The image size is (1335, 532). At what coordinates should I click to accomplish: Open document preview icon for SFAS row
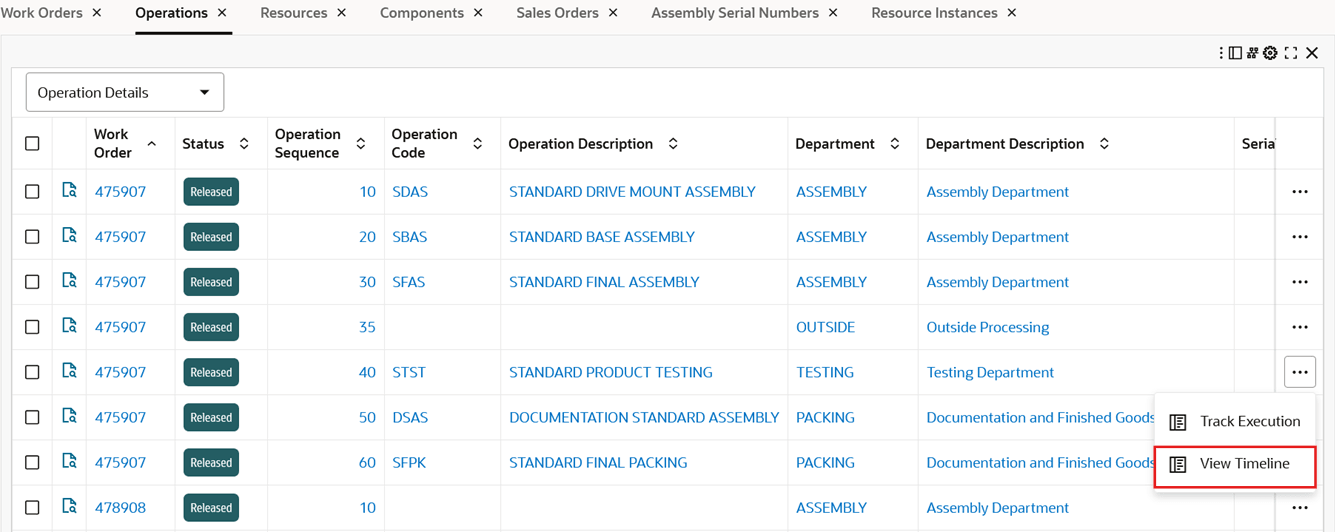coord(69,280)
